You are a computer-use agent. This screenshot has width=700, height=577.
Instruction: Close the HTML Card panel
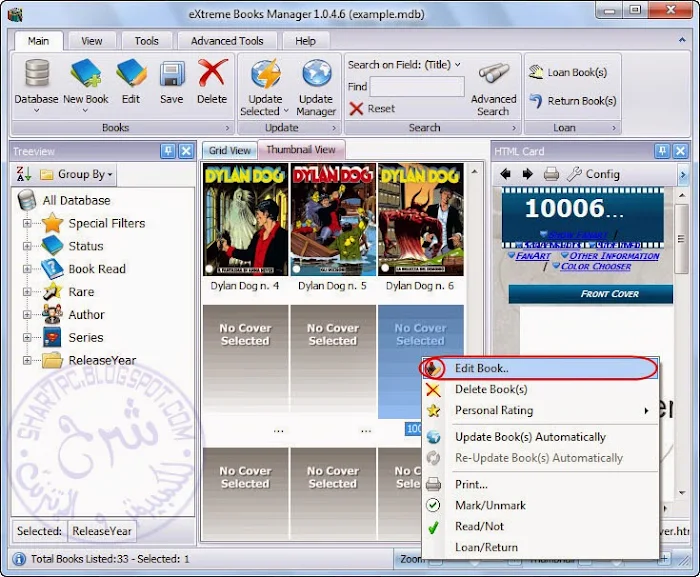pyautogui.click(x=680, y=151)
